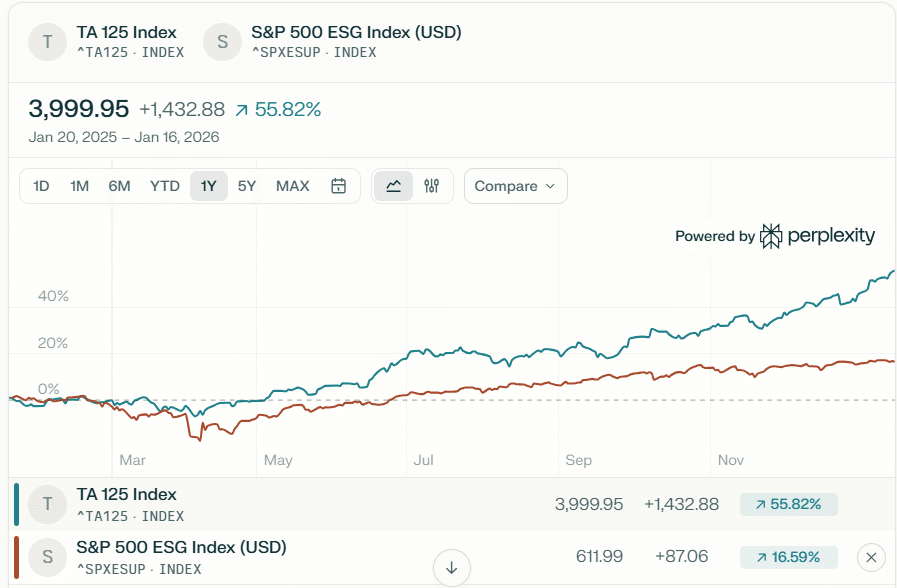Select the 1D time range
This screenshot has width=897, height=588.
41,186
